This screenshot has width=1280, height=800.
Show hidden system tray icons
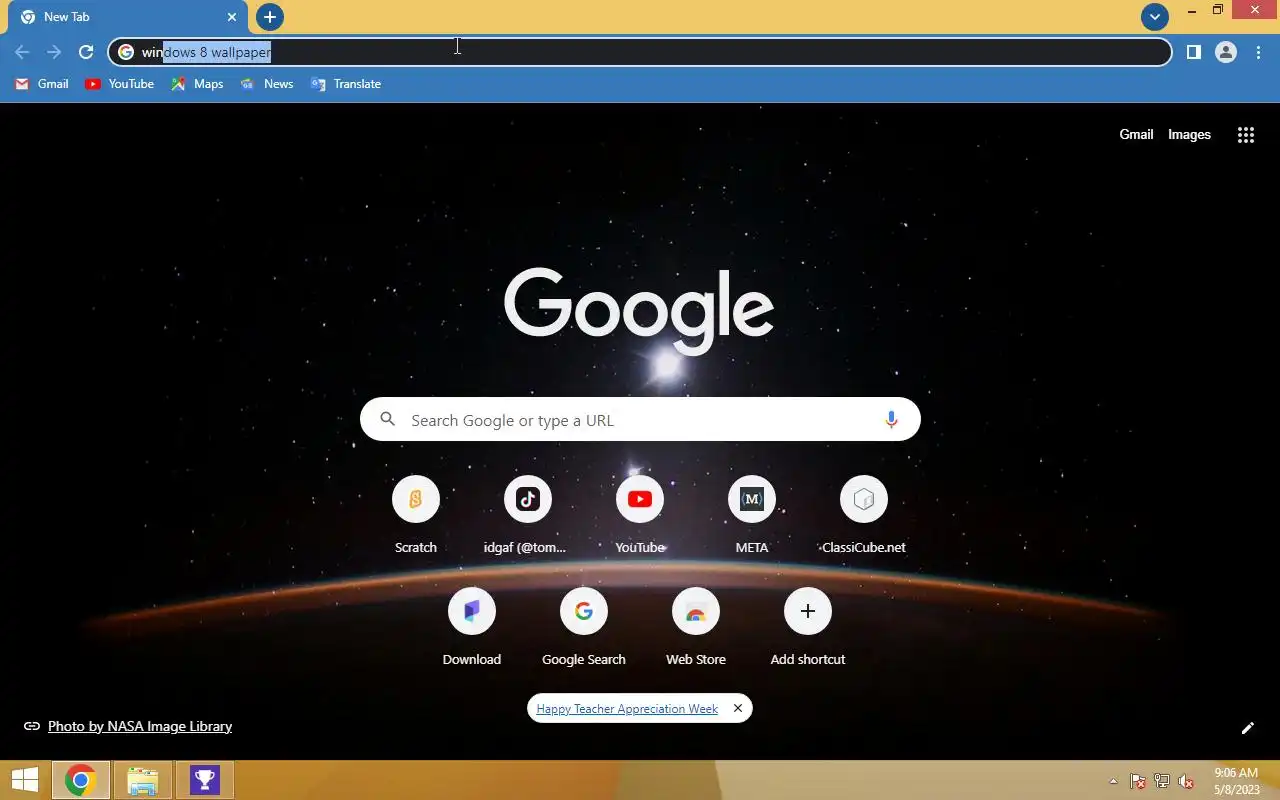click(1113, 781)
